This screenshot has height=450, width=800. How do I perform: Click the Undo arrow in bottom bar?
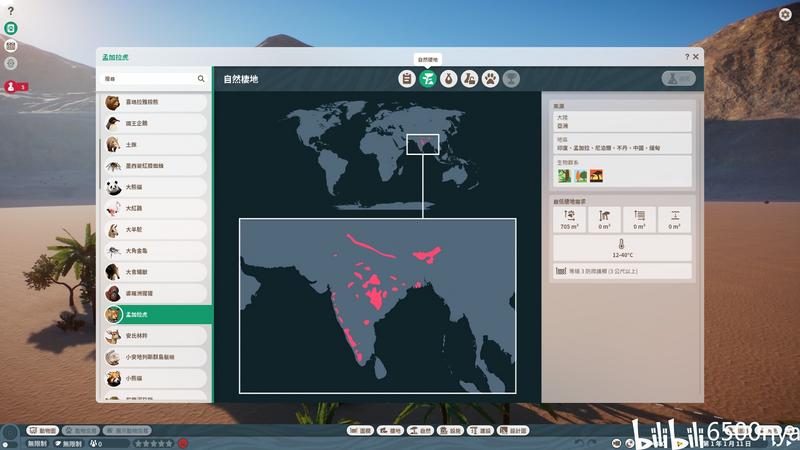pyautogui.click(x=579, y=443)
